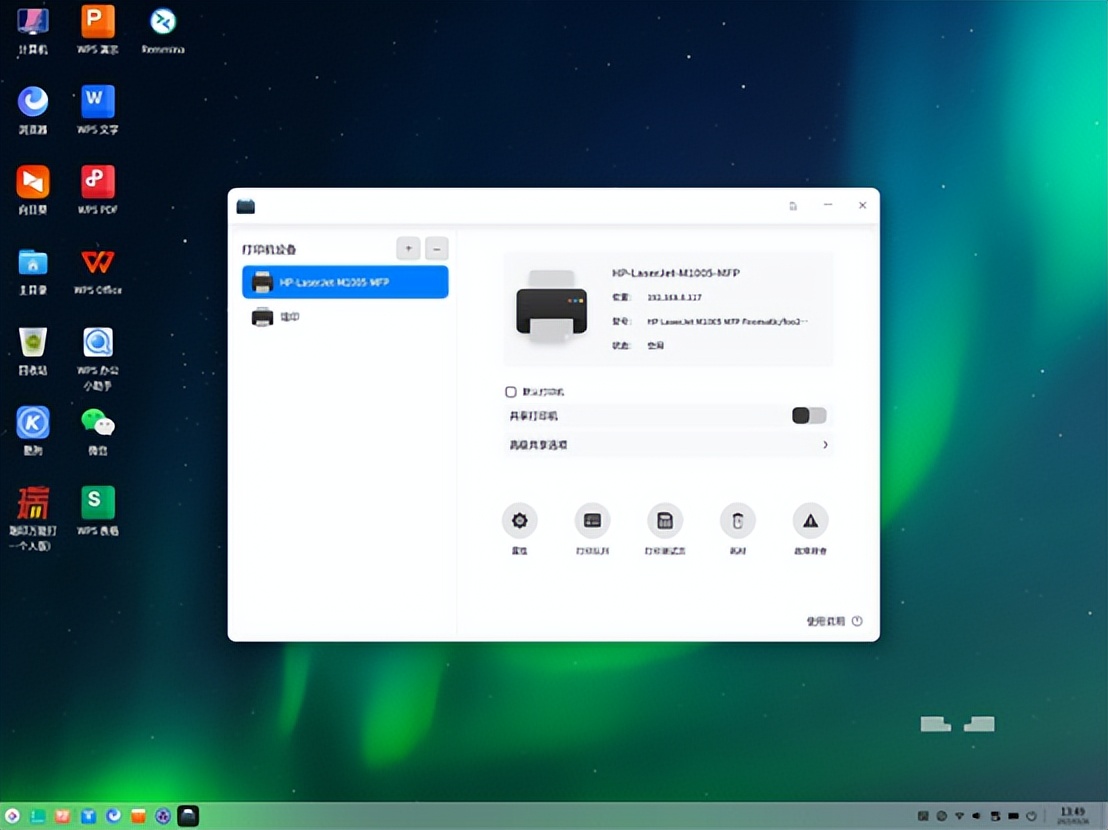The width and height of the screenshot is (1108, 830).
Task: Print a test page
Action: [x=665, y=520]
